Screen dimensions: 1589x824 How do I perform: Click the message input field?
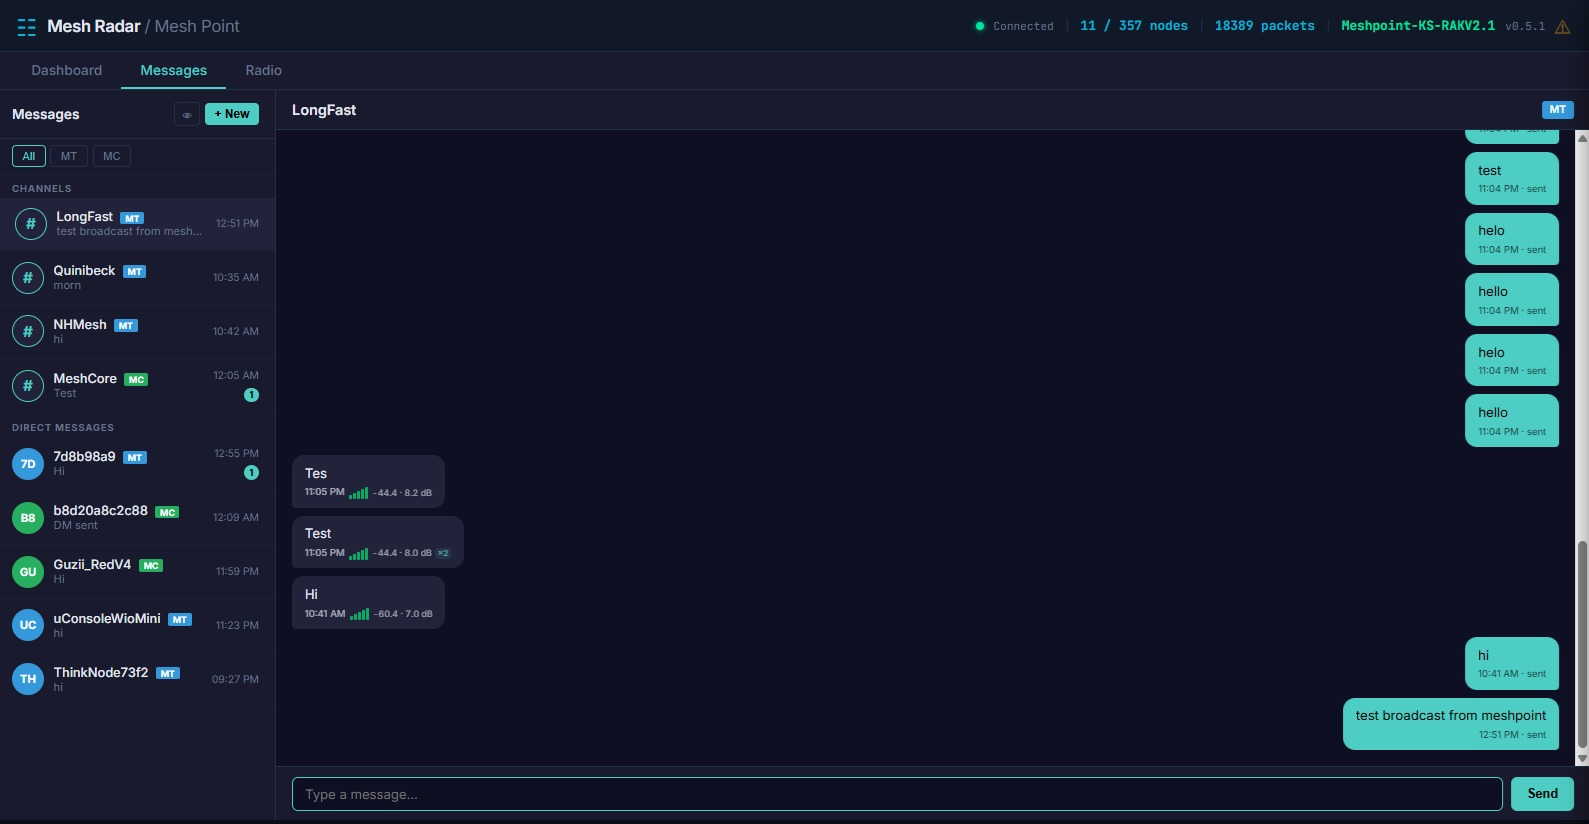(897, 794)
